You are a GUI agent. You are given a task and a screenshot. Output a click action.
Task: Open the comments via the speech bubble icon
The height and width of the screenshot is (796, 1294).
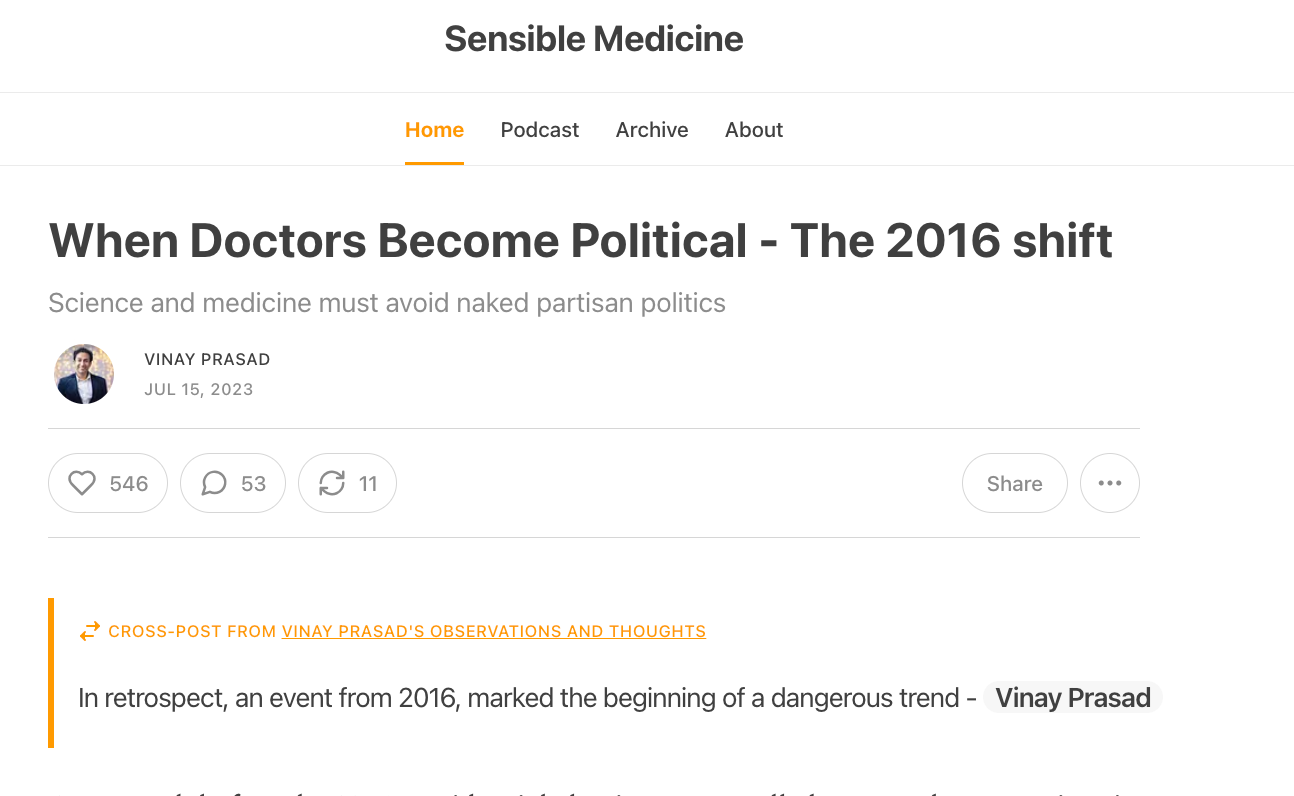[x=214, y=484]
